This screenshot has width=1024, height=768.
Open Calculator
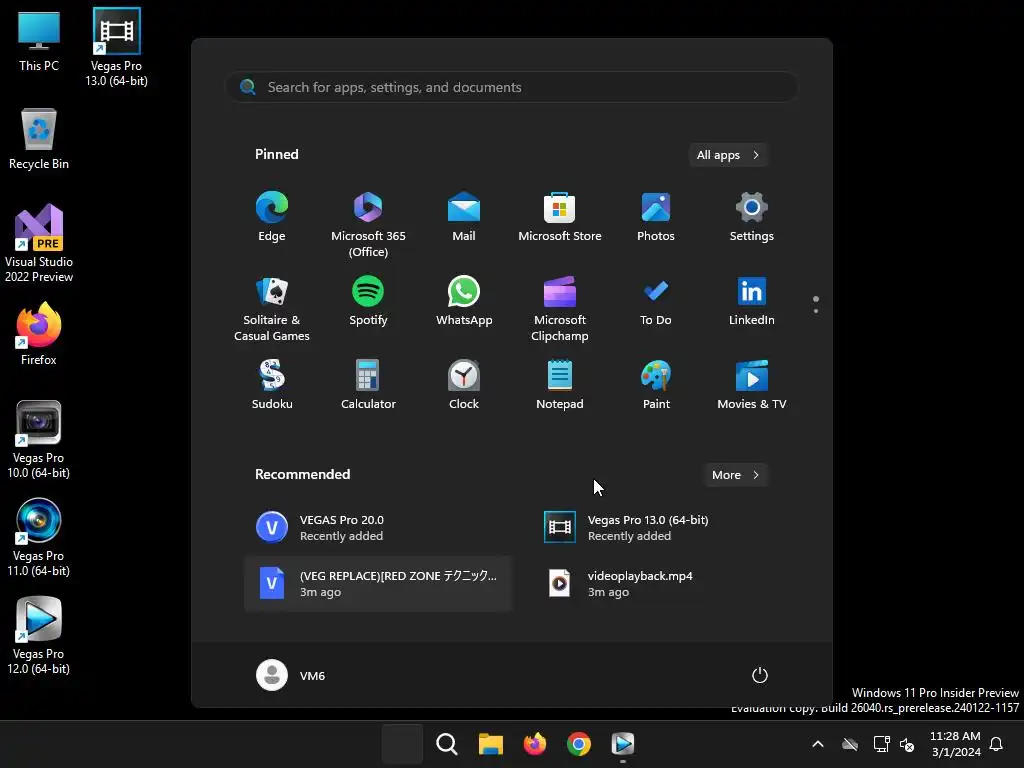(368, 385)
